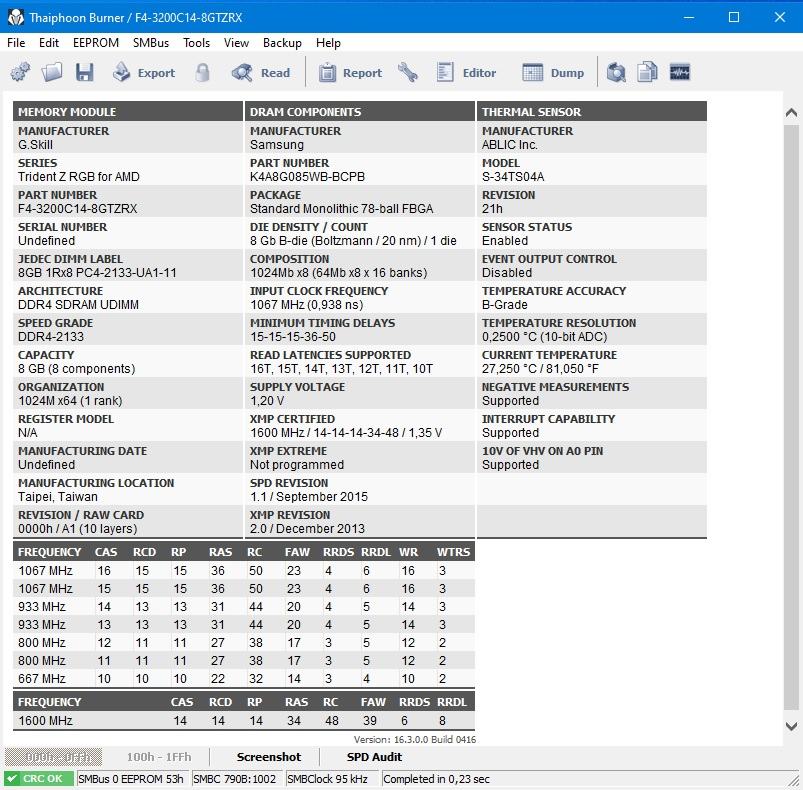Click the DRAM COMPONENTS section header
This screenshot has height=790, width=803.
coord(360,112)
